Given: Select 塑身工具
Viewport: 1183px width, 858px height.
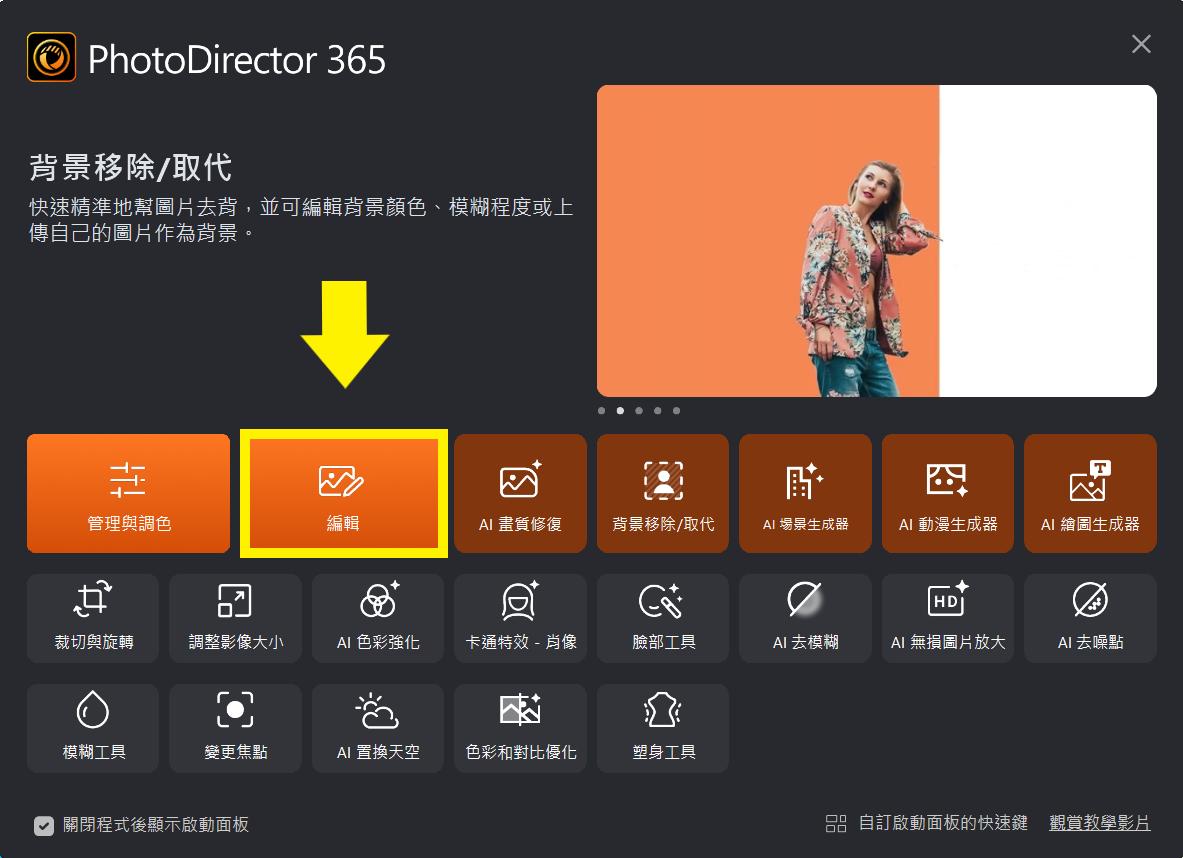Looking at the screenshot, I should pyautogui.click(x=662, y=728).
